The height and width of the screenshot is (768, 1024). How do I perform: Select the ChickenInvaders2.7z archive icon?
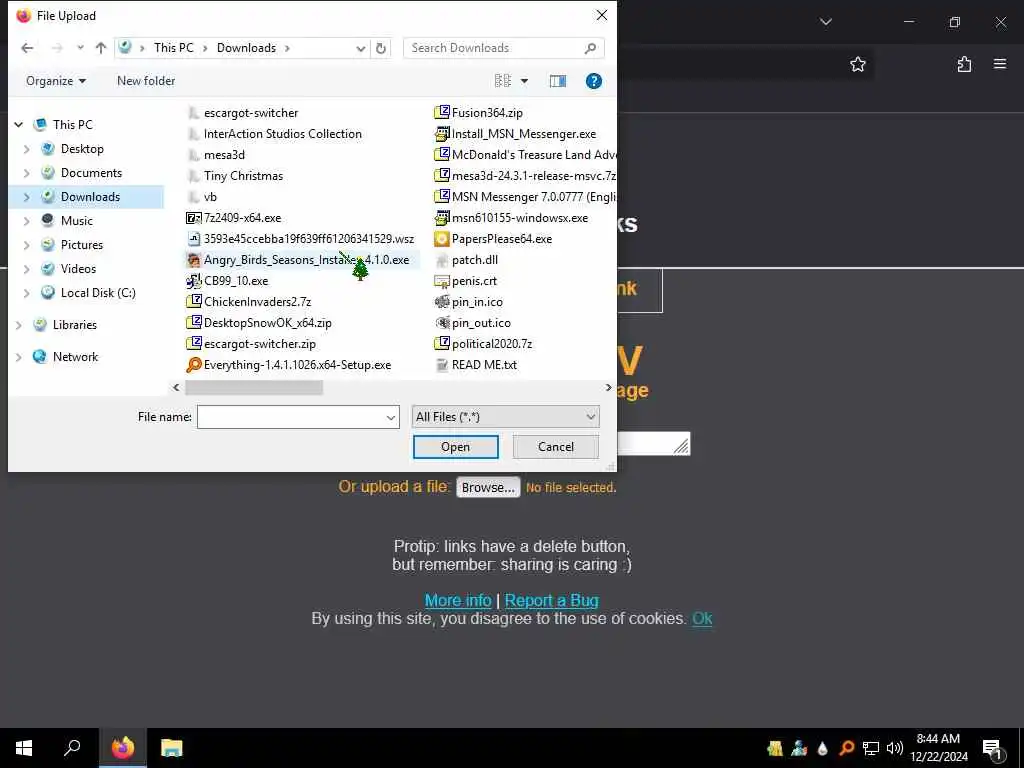coord(194,302)
